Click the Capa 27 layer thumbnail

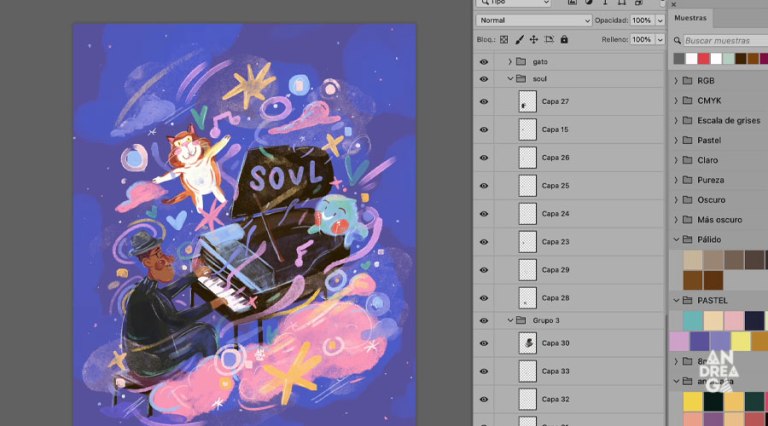528,102
